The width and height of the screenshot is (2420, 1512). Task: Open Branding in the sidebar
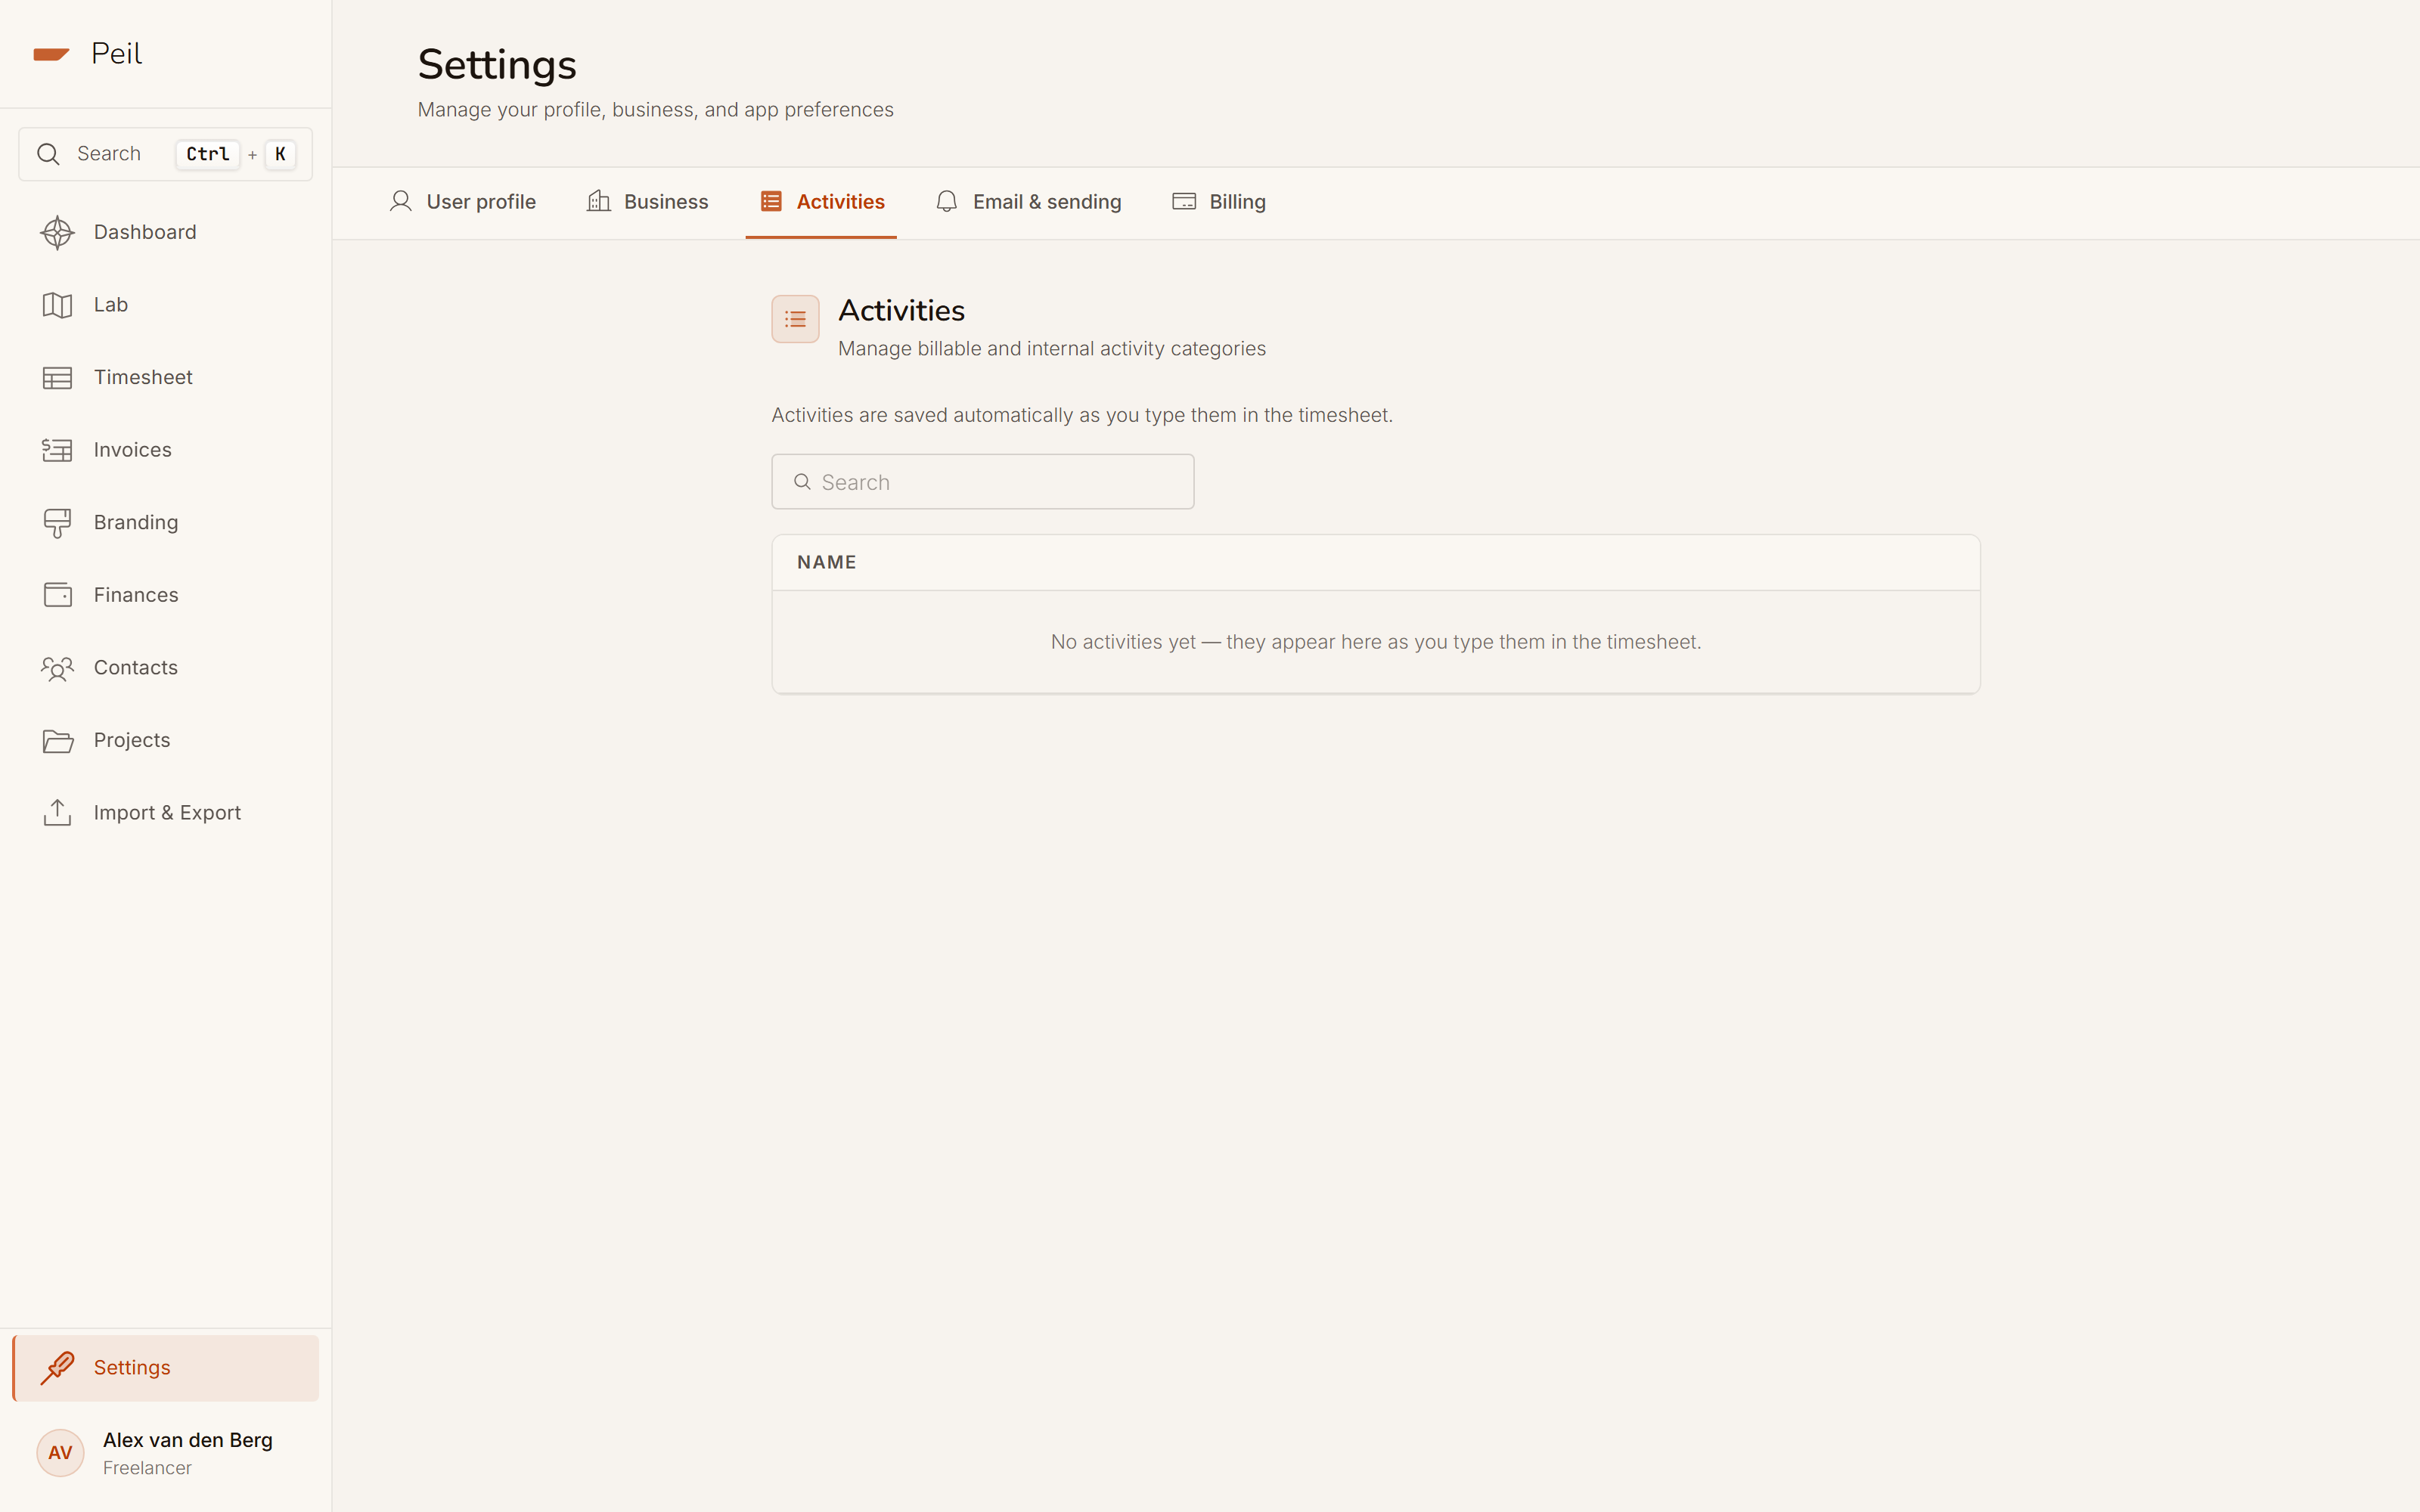[166, 523]
